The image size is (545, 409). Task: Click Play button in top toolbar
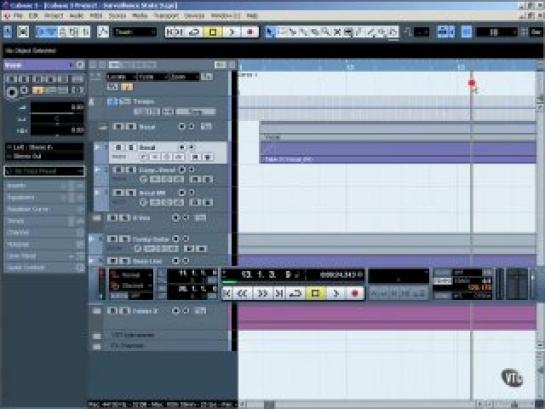pos(231,32)
